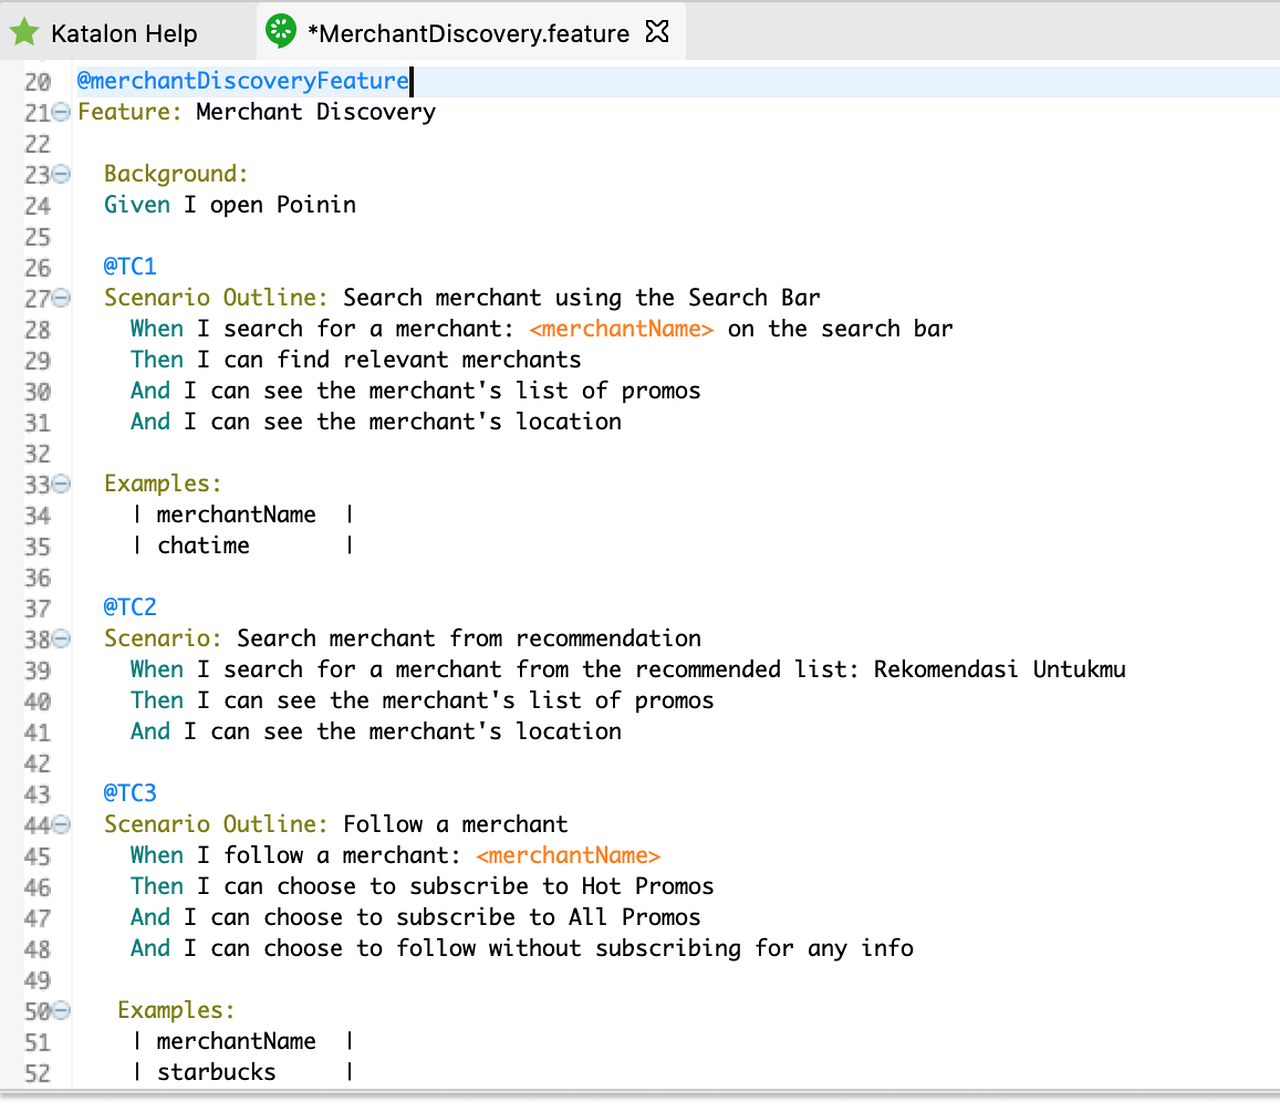This screenshot has height=1106, width=1280.
Task: Collapse the Scenario fold at line 38
Action: click(62, 639)
